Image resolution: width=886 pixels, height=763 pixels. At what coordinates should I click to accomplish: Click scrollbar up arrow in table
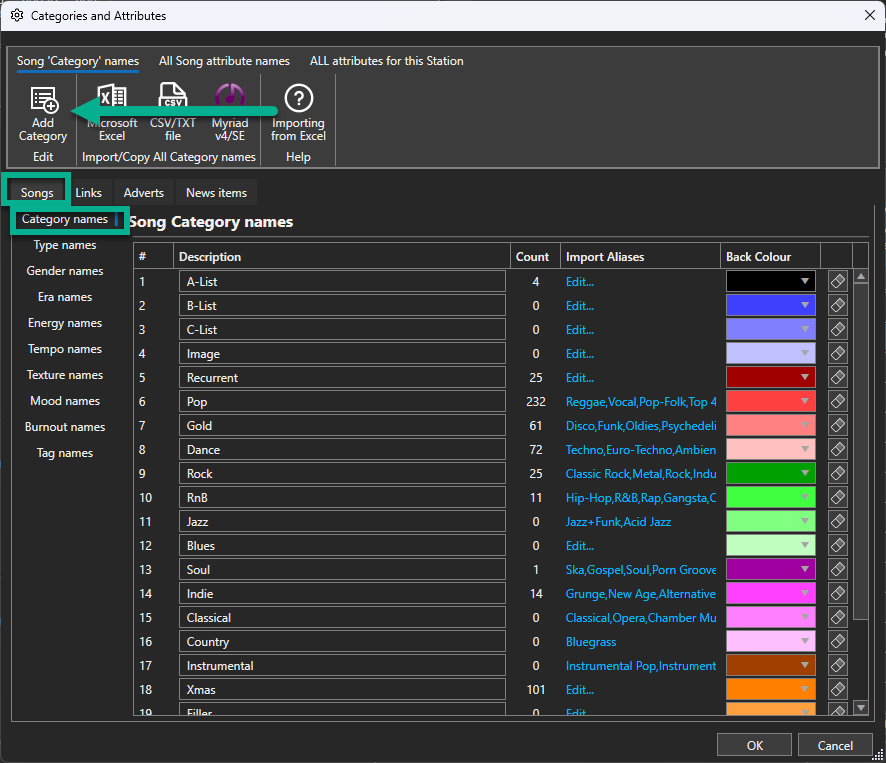tap(861, 276)
